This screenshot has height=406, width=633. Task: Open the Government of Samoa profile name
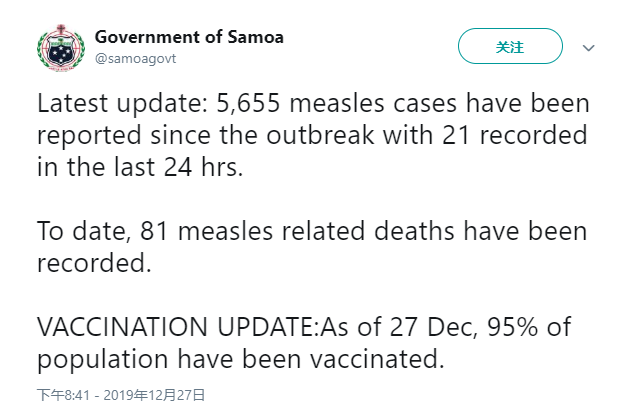tap(189, 37)
